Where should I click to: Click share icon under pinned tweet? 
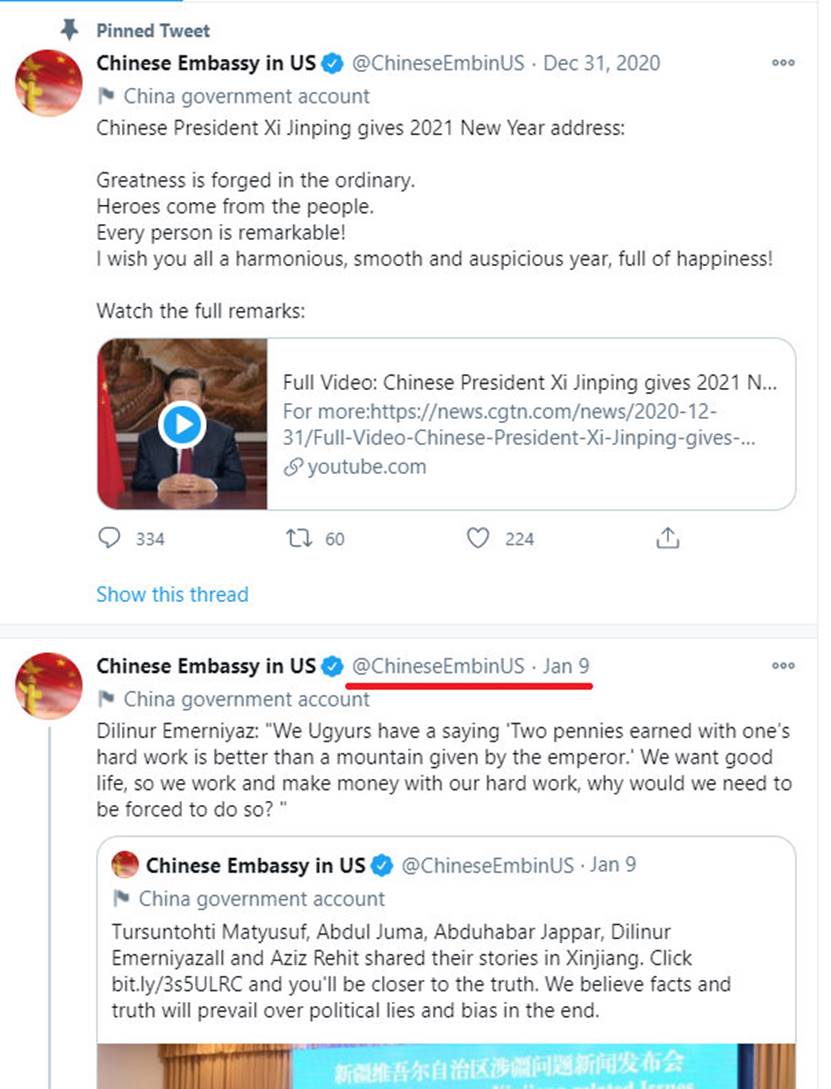tap(667, 539)
